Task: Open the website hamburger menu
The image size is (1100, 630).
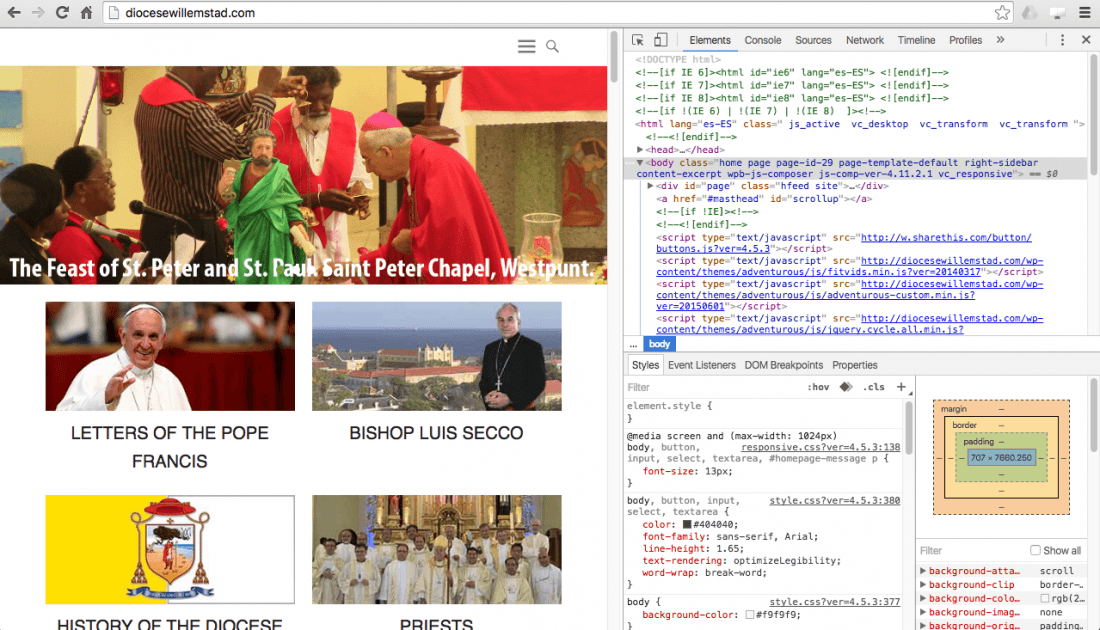Action: point(527,46)
